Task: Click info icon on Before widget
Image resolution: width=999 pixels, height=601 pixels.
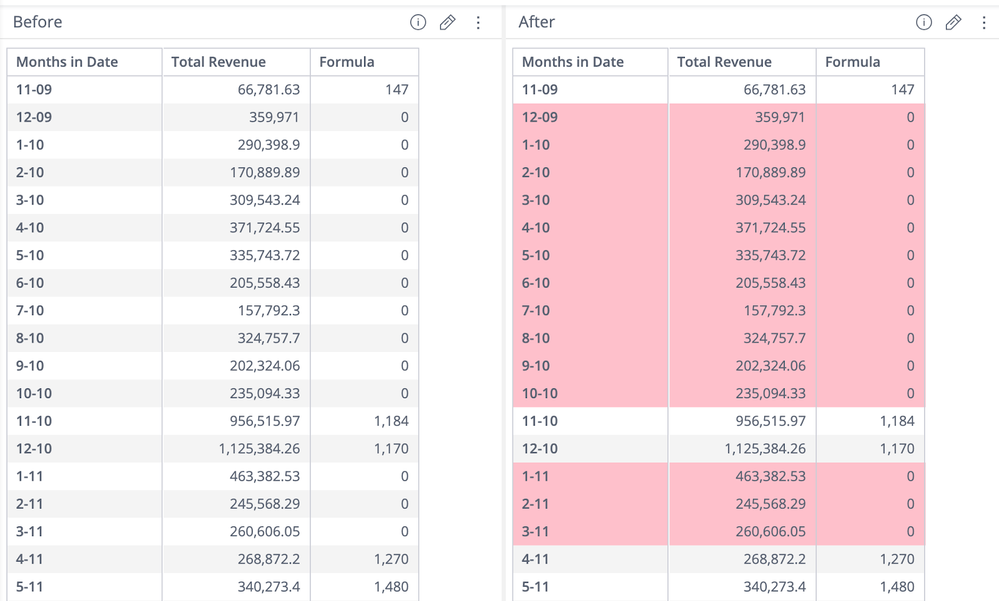Action: click(x=418, y=22)
